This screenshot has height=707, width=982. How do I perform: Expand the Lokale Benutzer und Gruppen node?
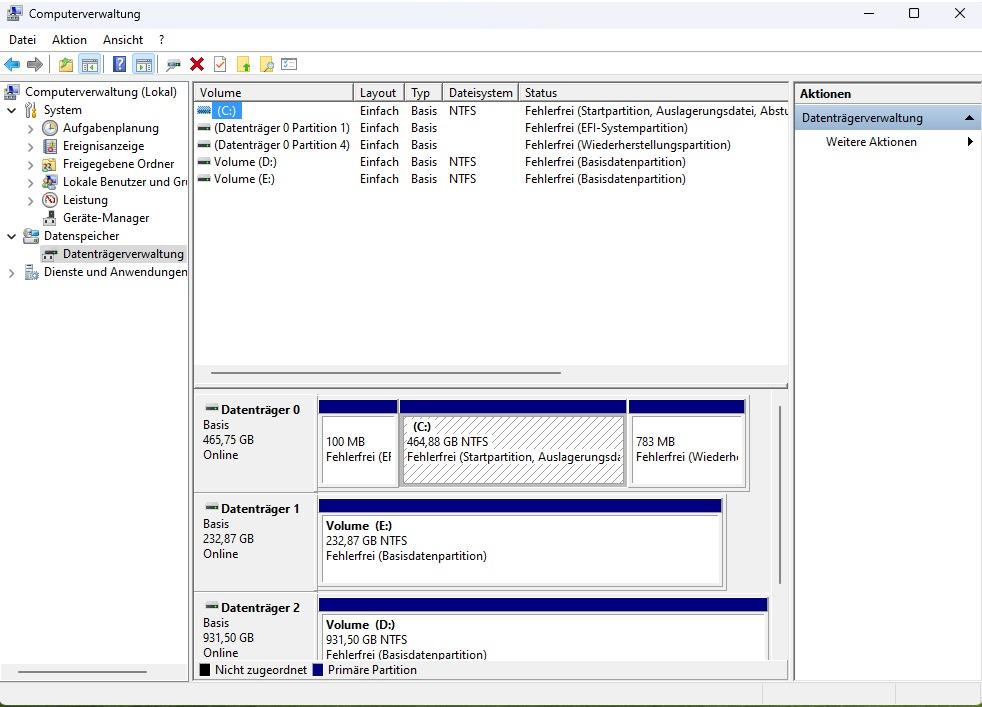pos(31,182)
